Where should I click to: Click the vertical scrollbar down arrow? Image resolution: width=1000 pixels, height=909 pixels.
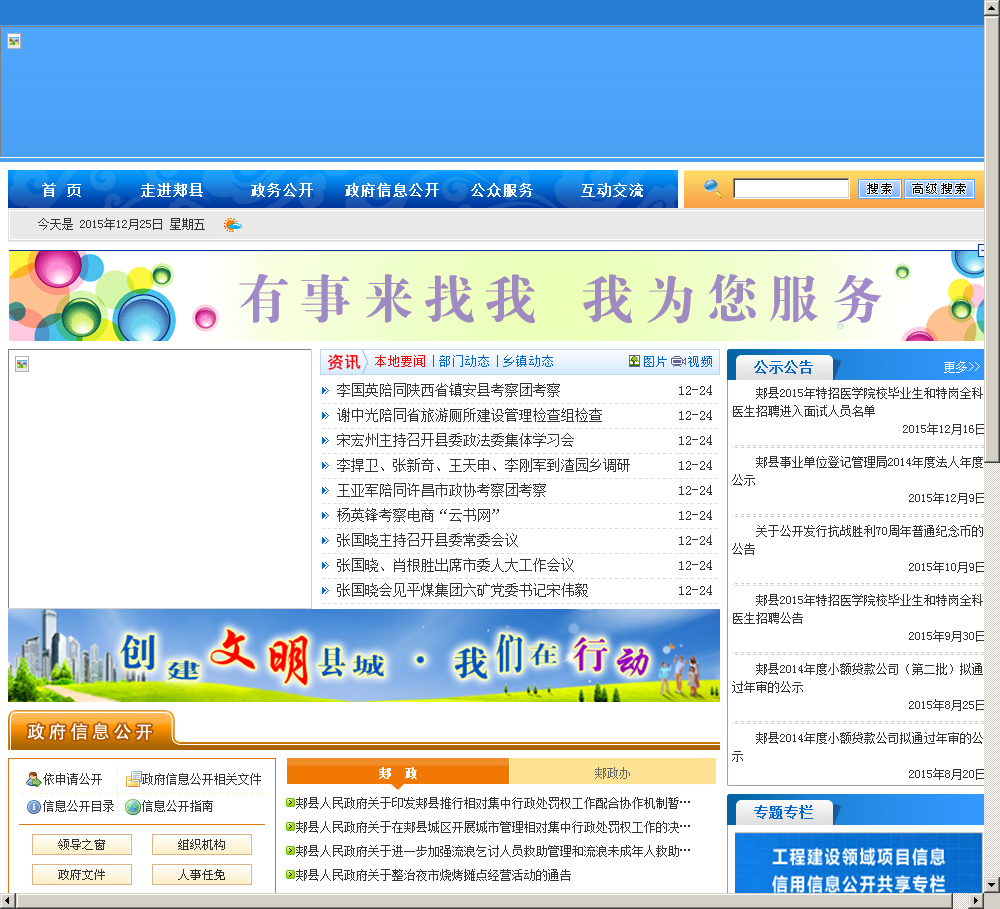[992, 885]
